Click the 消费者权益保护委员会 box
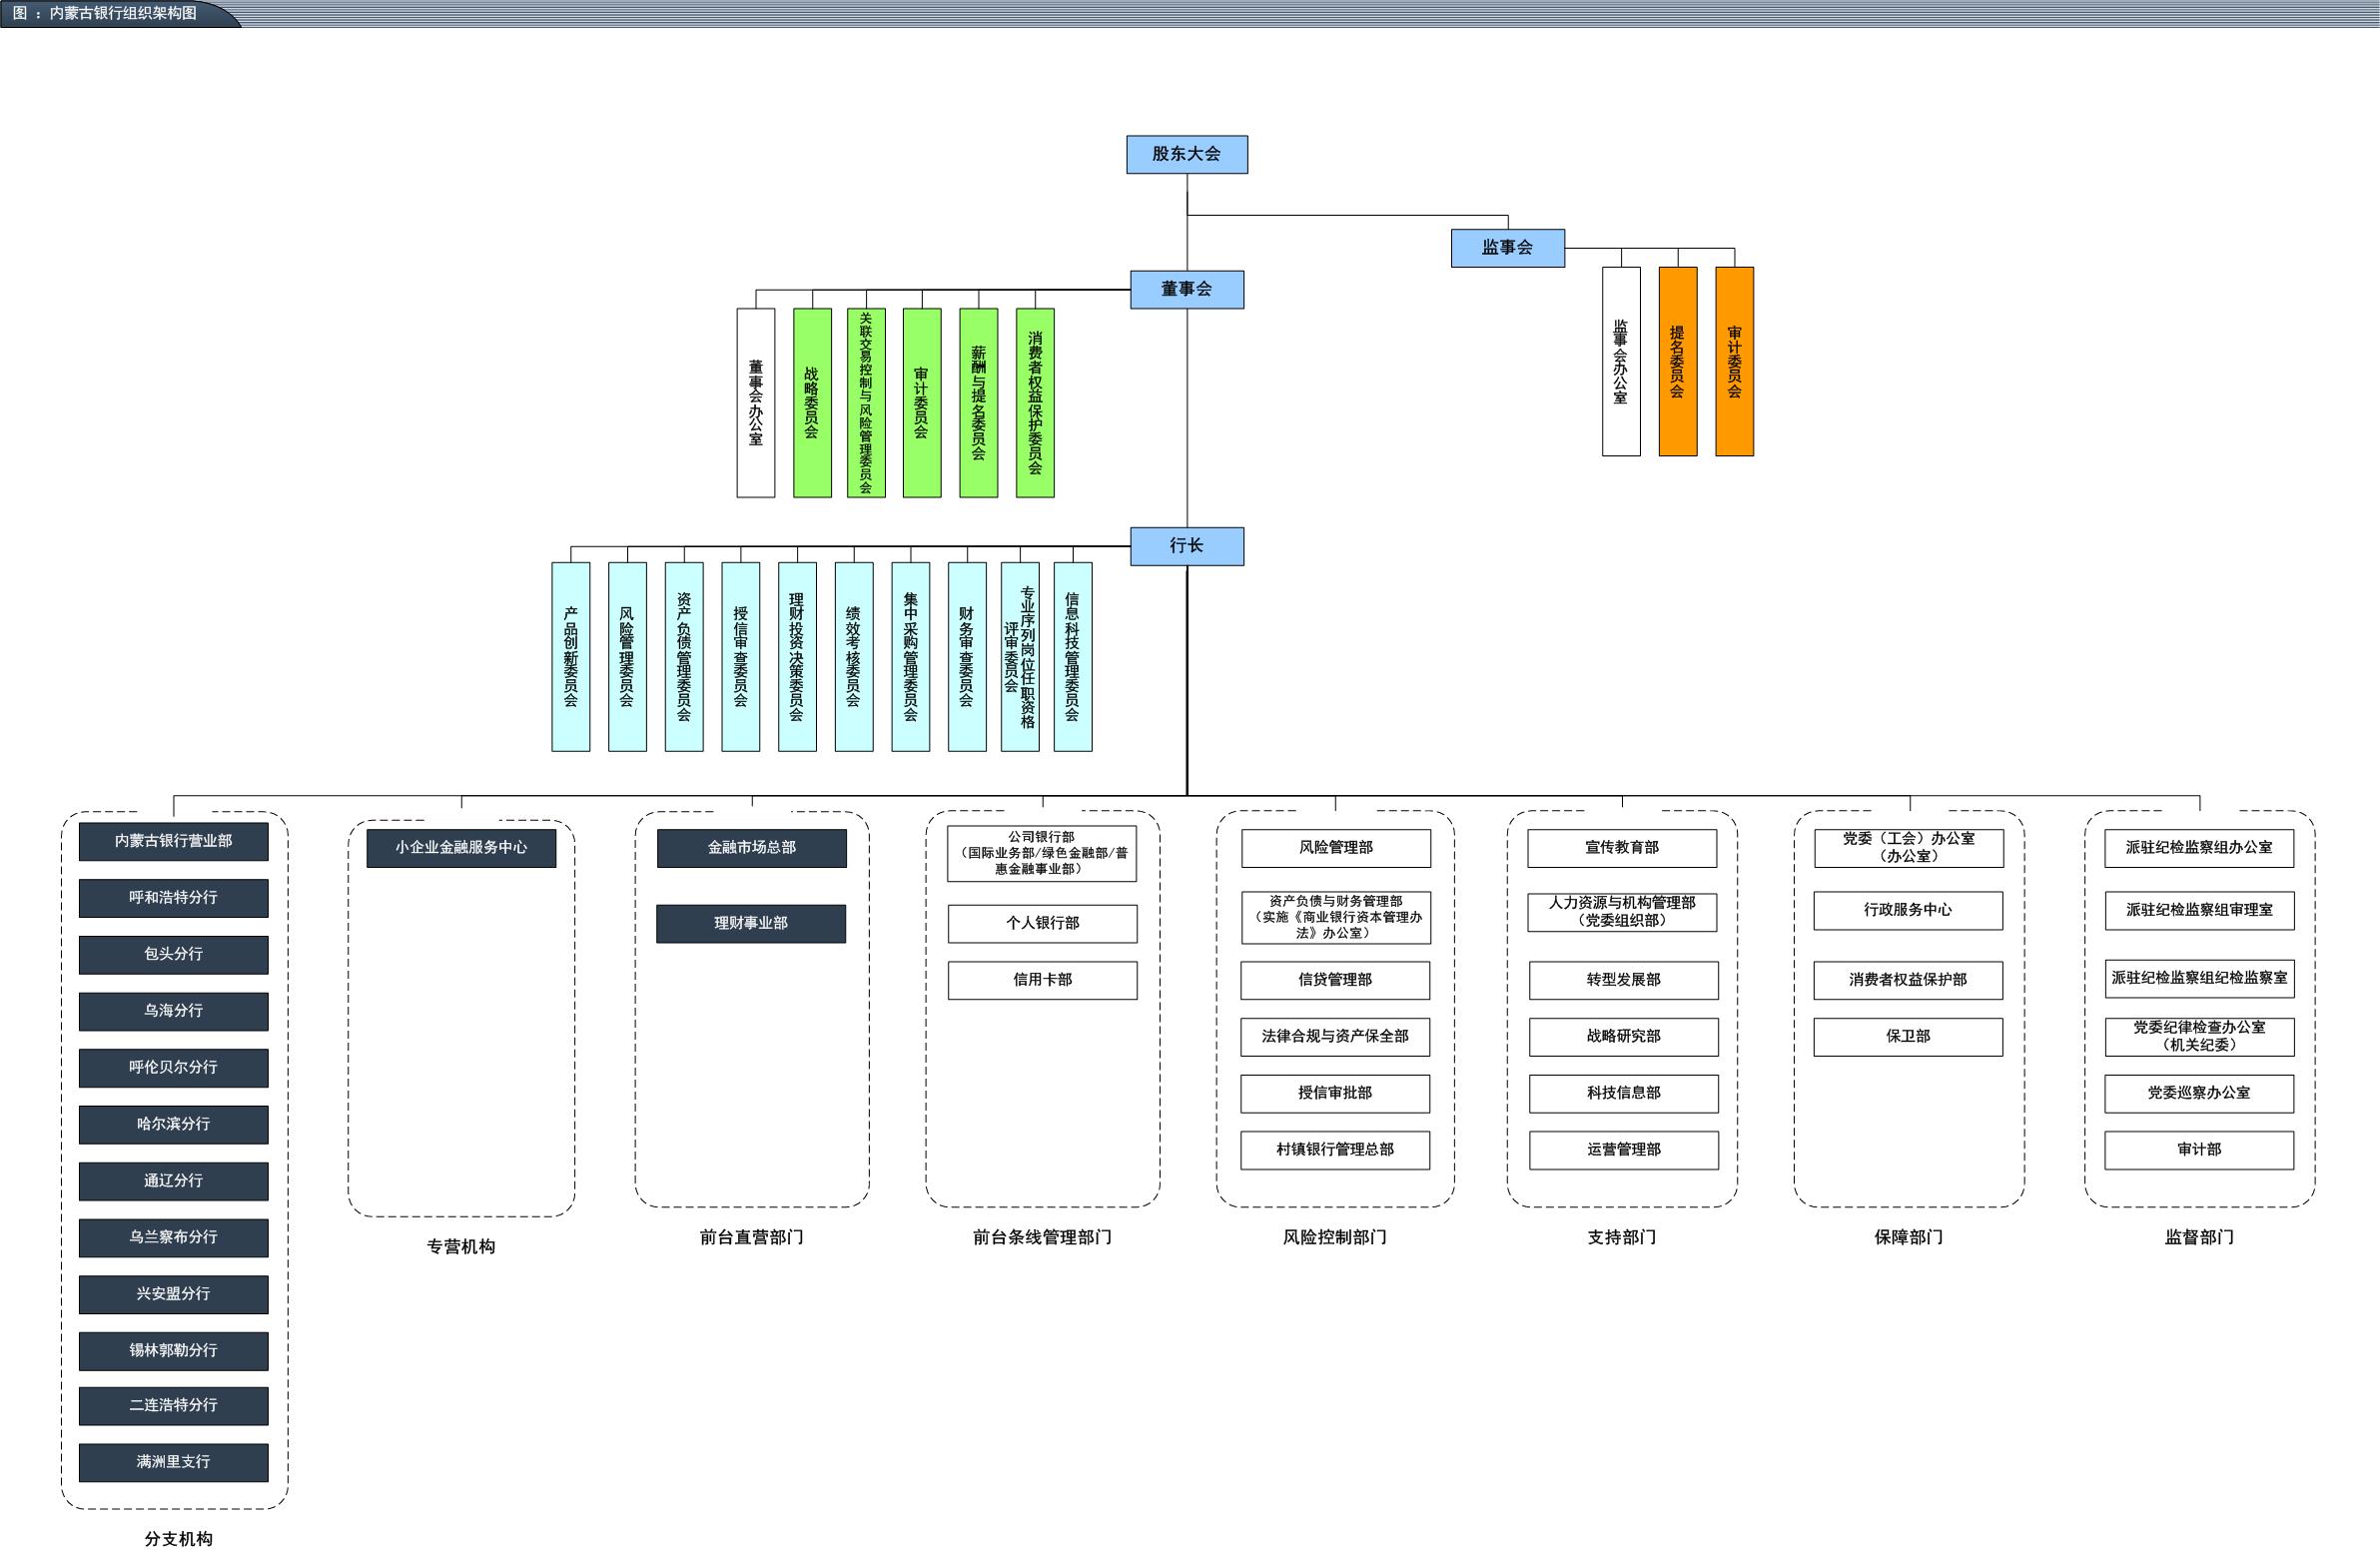 pyautogui.click(x=1035, y=403)
